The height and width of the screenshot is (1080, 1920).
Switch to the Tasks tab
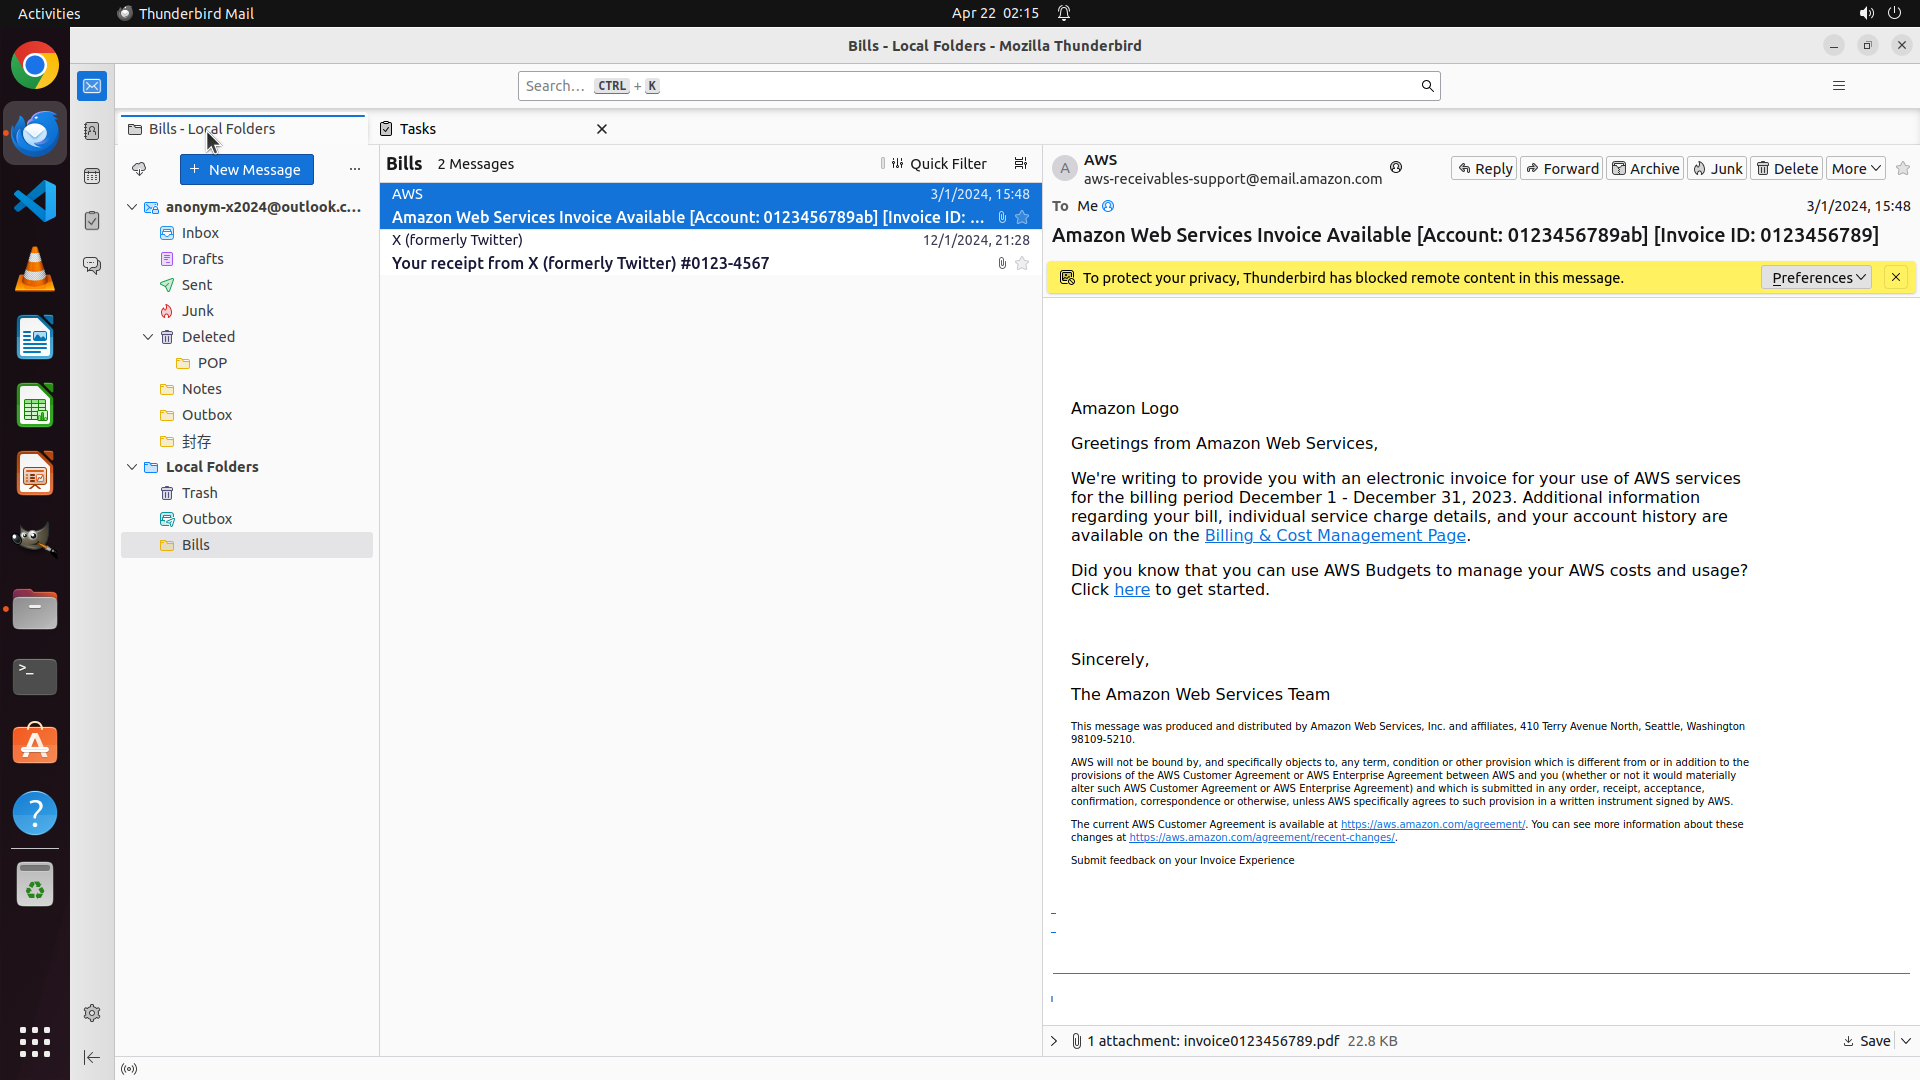(x=418, y=129)
